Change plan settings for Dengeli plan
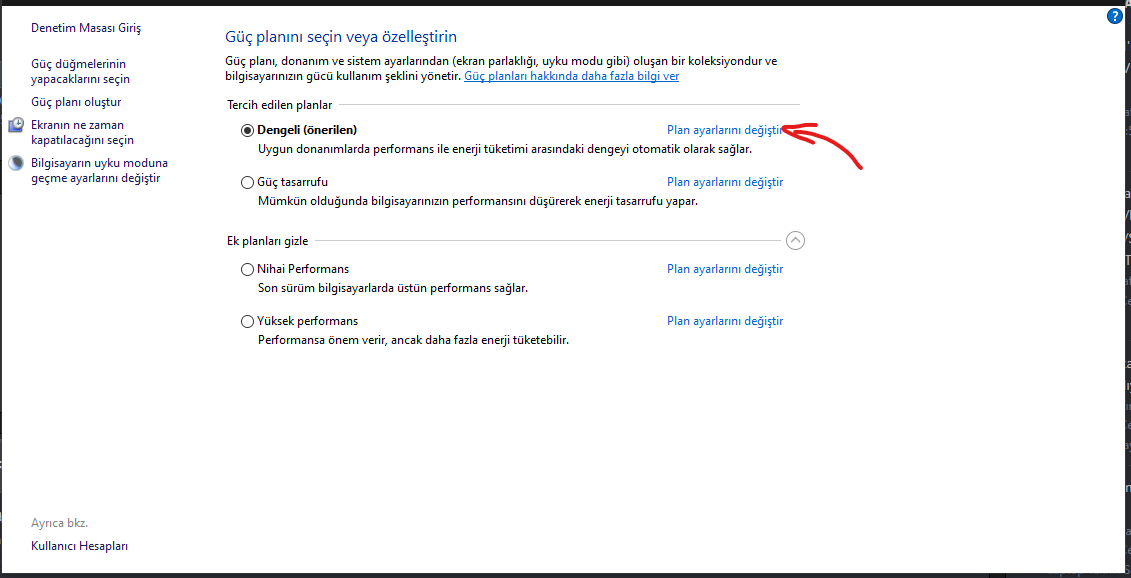The height and width of the screenshot is (578, 1131). tap(724, 130)
